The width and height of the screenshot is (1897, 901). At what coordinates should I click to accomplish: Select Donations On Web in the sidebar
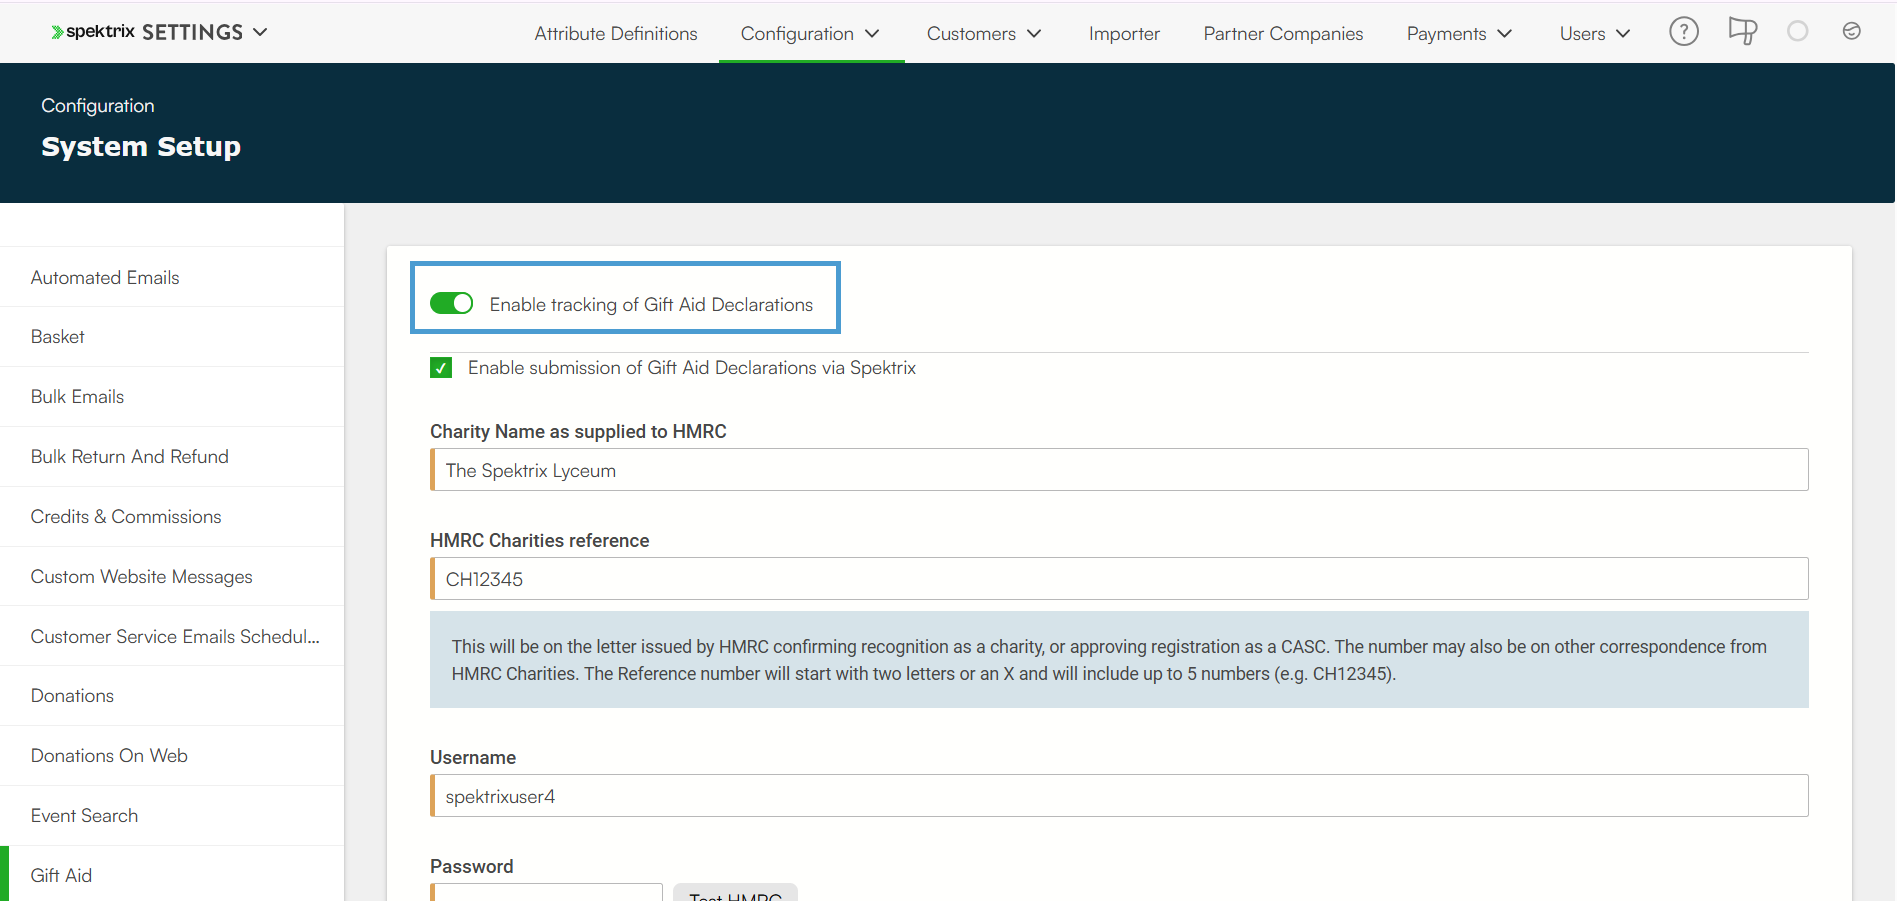[172, 756]
